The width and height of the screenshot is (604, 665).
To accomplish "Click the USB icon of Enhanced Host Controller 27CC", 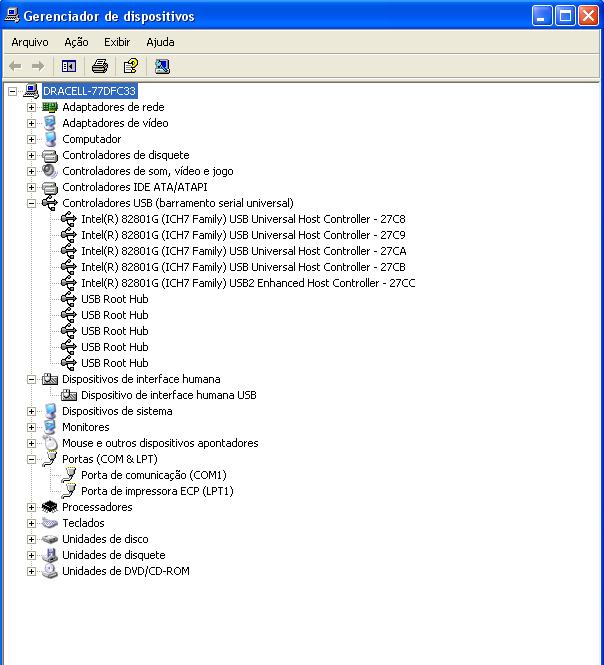I will coord(69,283).
